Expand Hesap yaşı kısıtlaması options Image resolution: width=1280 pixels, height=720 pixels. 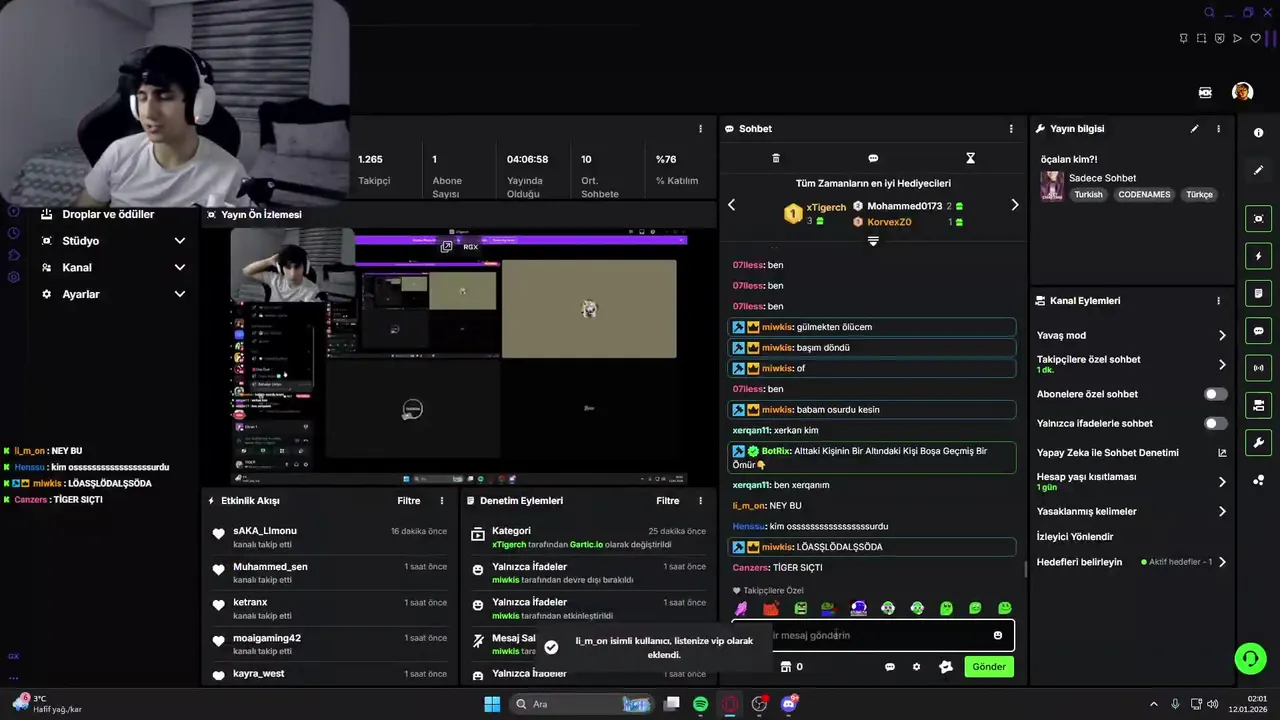pyautogui.click(x=1222, y=482)
